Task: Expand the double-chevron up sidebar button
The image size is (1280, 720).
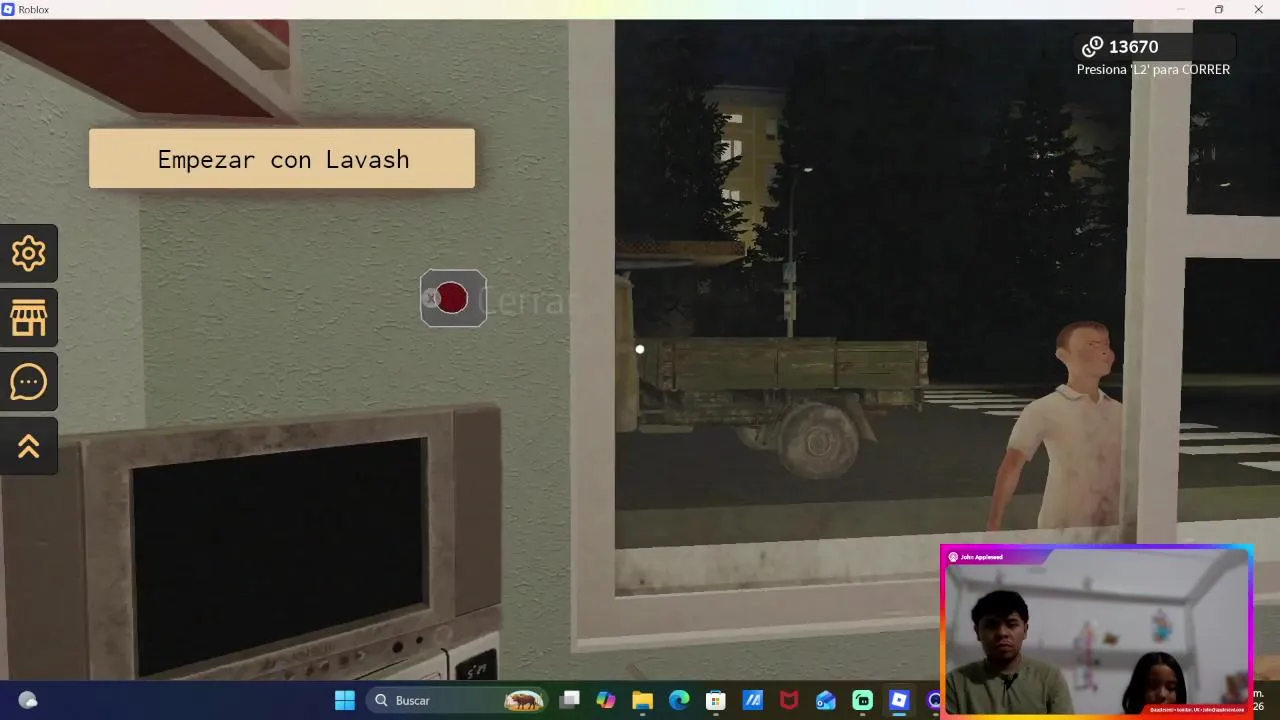Action: [x=28, y=446]
